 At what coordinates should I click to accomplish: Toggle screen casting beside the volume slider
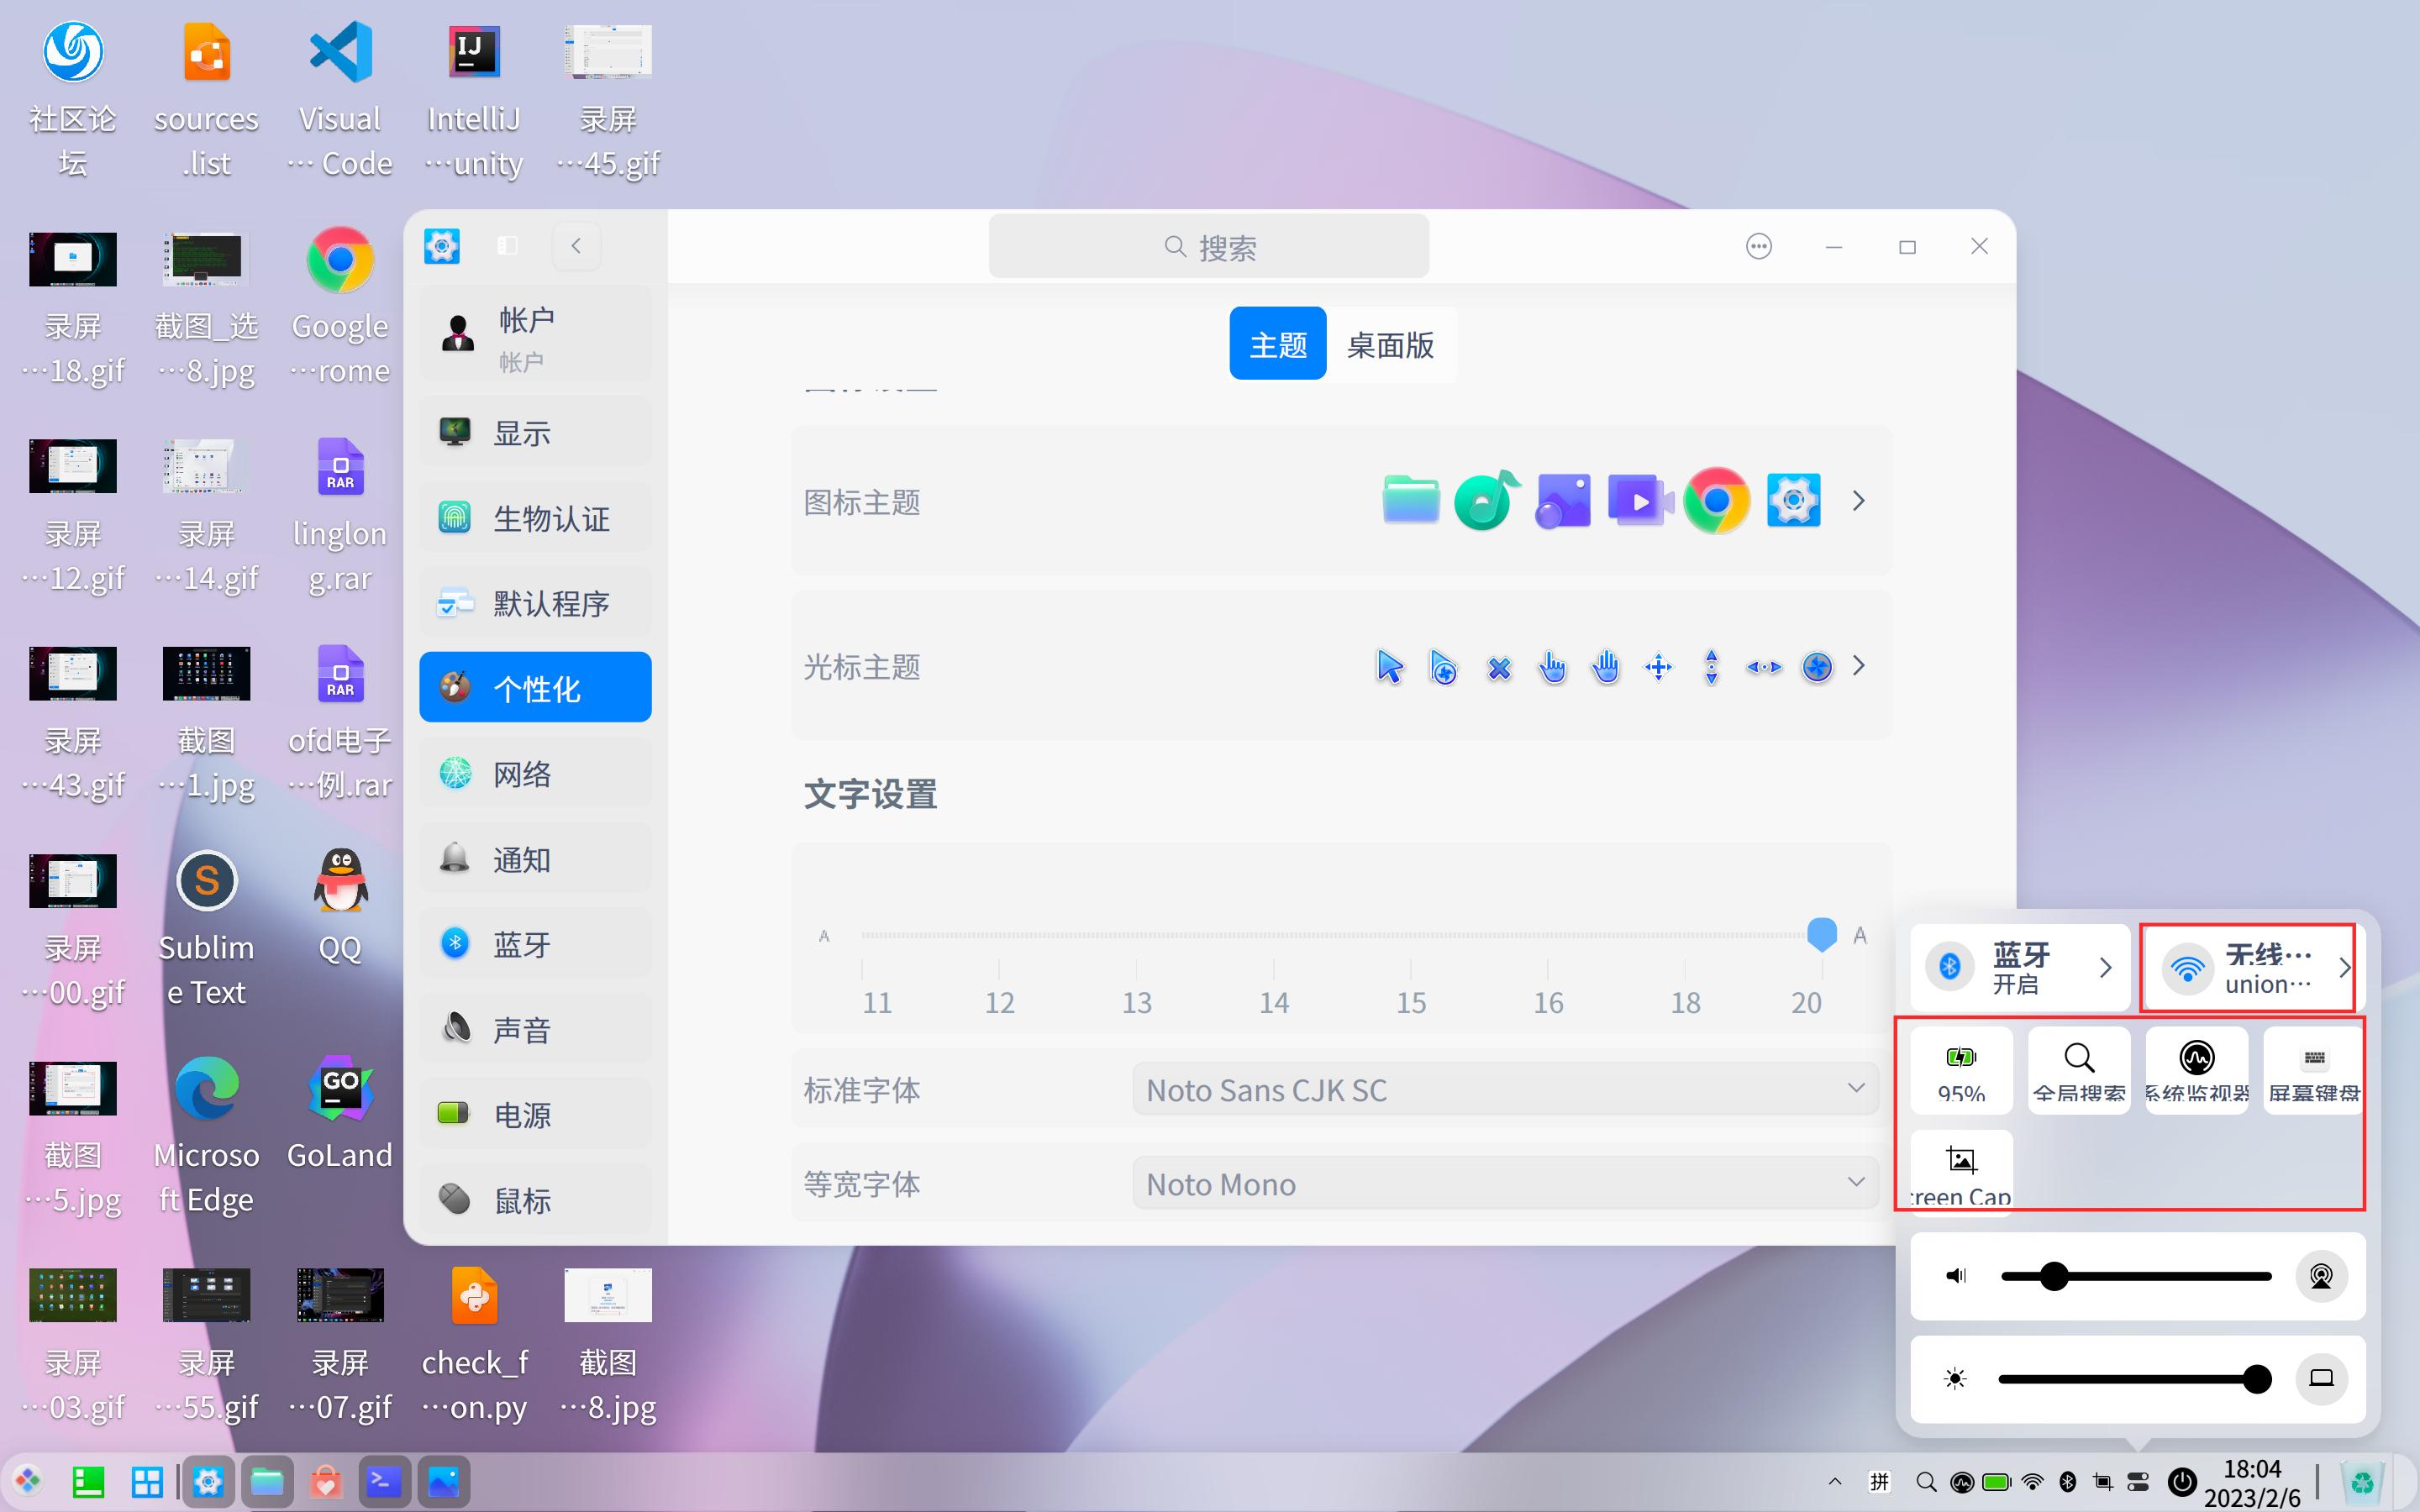point(2323,1276)
